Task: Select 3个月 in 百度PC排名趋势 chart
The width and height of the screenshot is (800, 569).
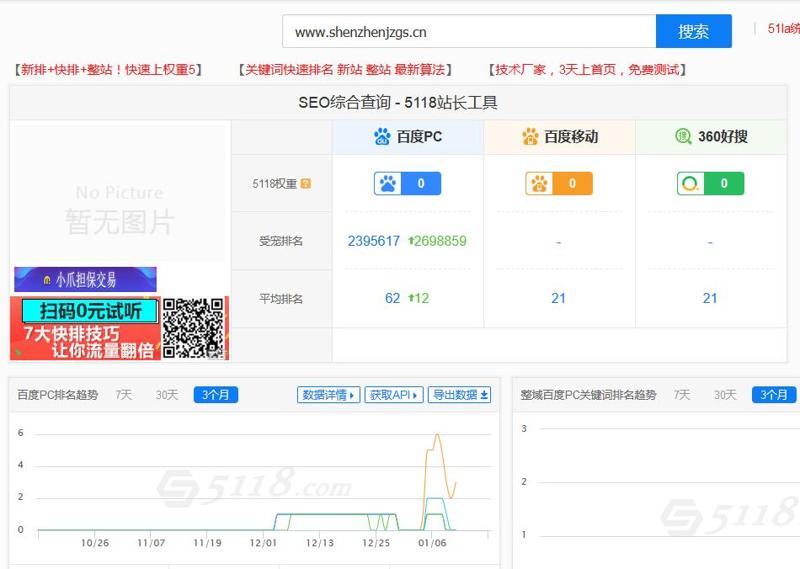Action: (x=216, y=395)
